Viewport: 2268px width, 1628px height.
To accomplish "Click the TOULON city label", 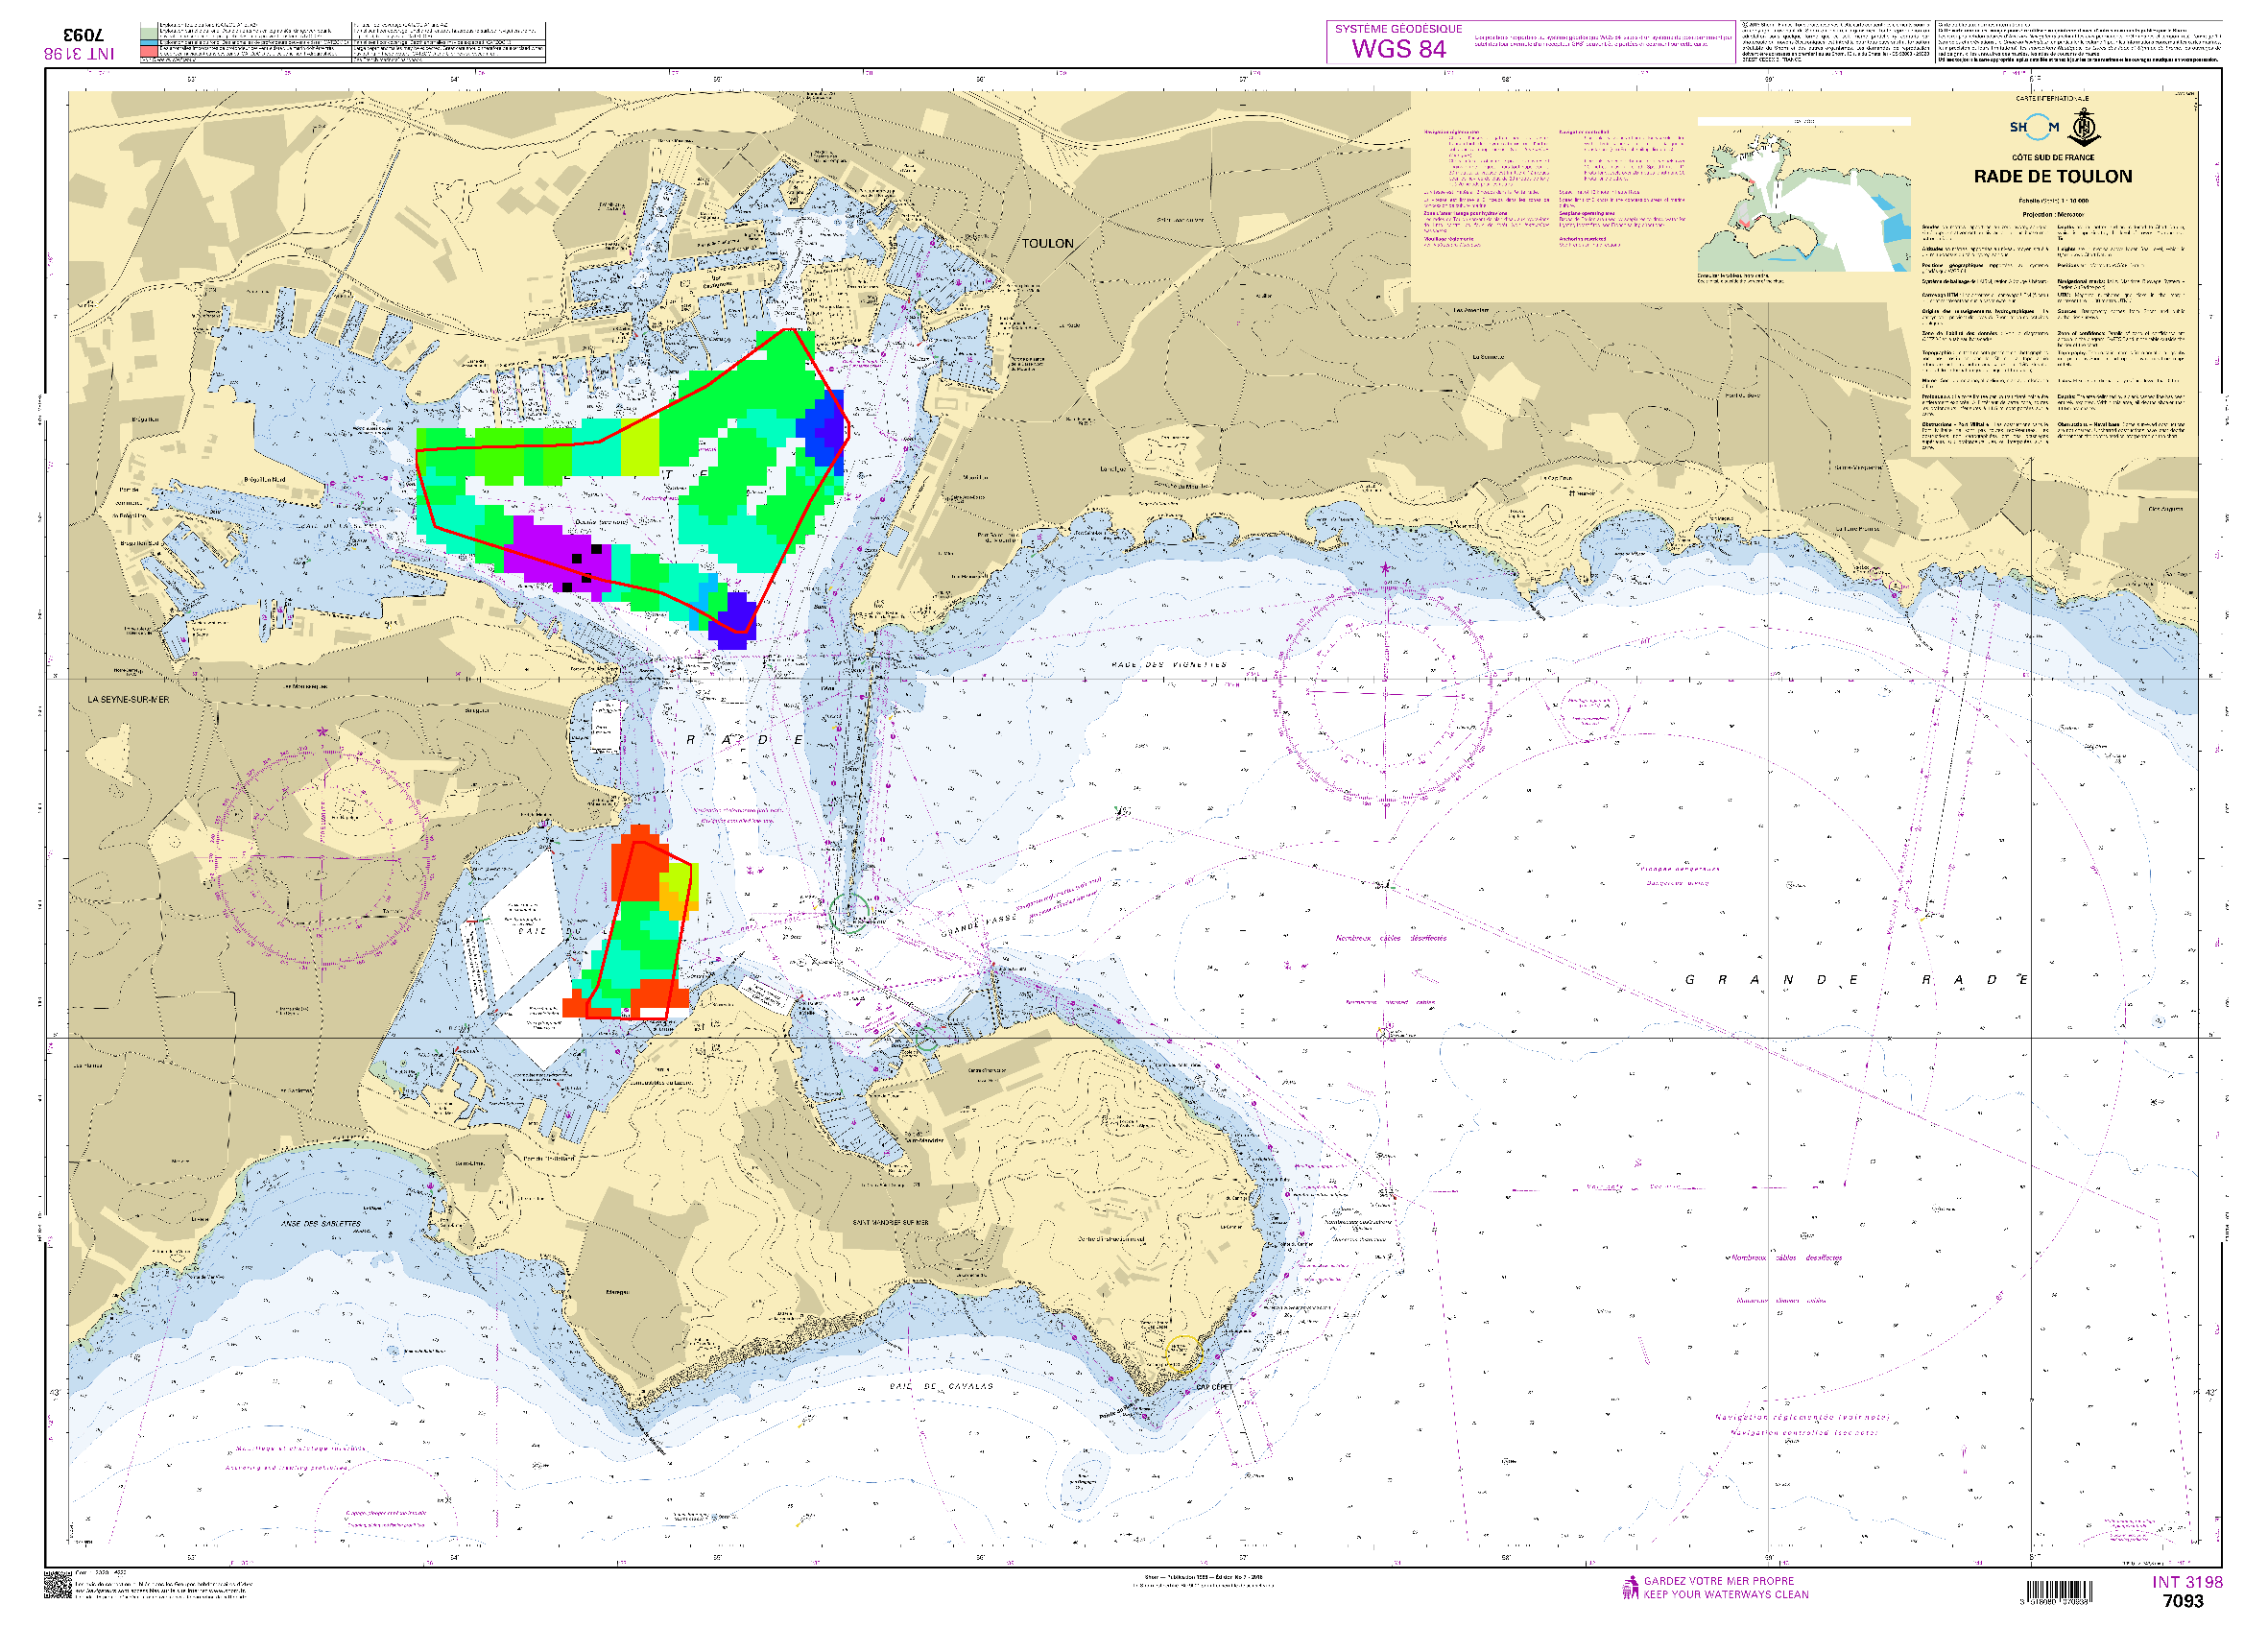I will [x=1046, y=243].
